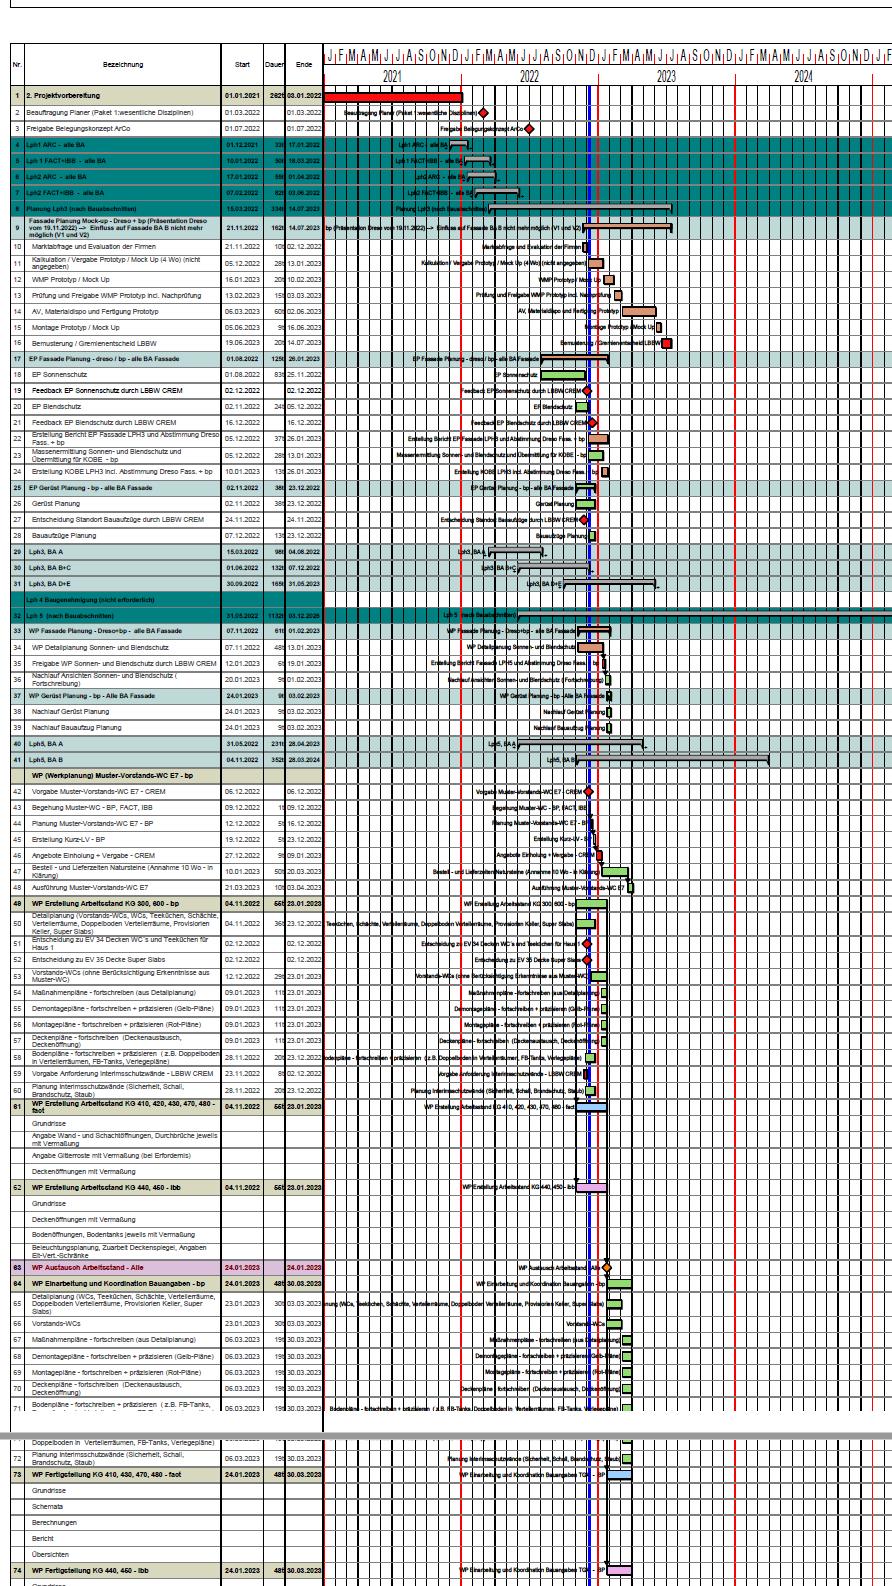Click milestone diamond for Entscheidung Standort Bauaufzüge
892x1586 pixels.
[x=584, y=518]
